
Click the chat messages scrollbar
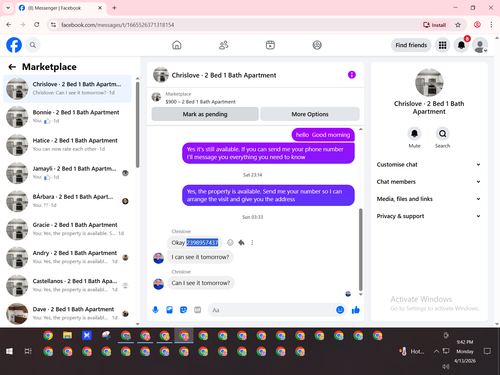[360, 249]
